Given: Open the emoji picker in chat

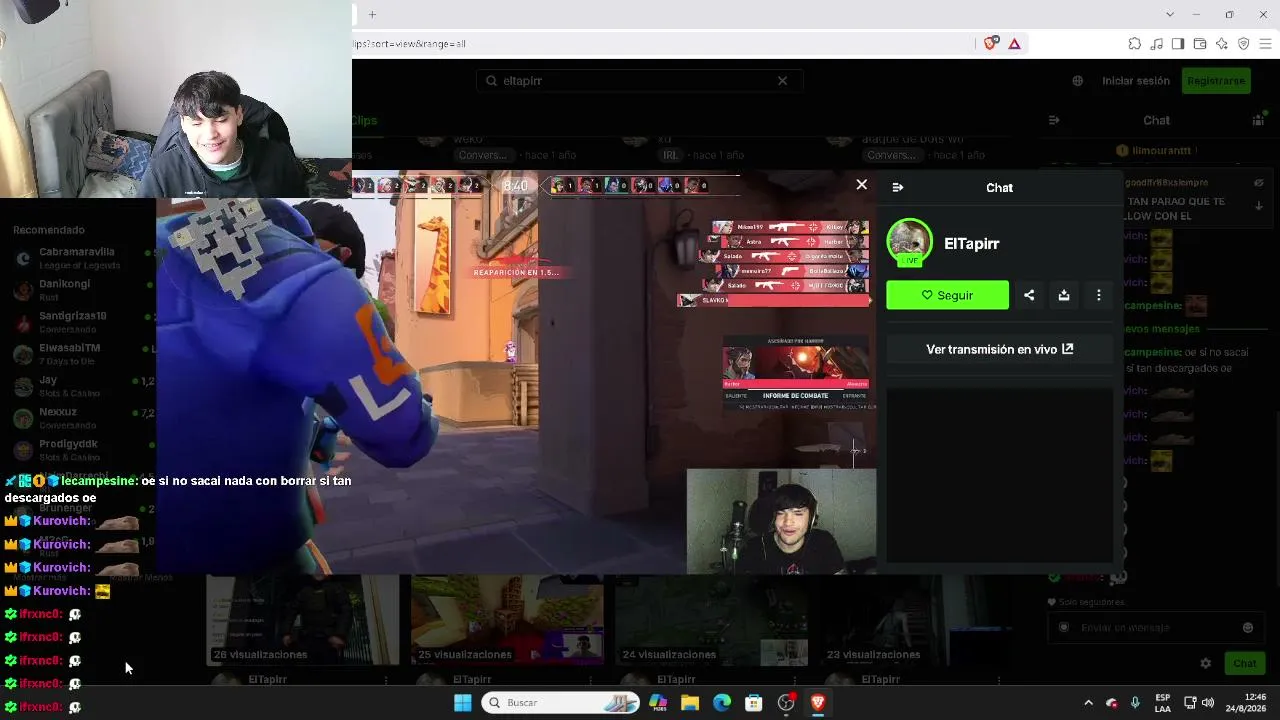Looking at the screenshot, I should (x=1248, y=628).
